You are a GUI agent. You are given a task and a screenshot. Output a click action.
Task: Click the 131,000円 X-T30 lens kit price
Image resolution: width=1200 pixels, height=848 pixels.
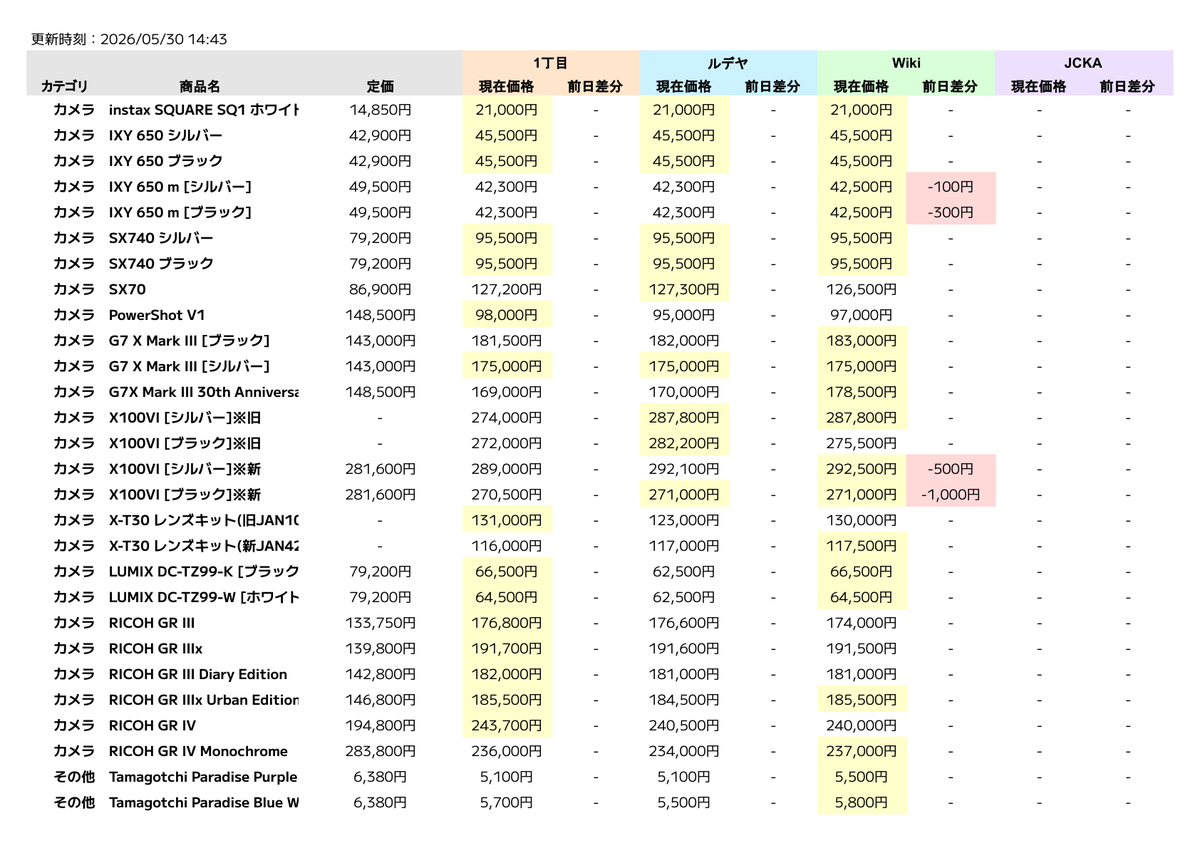(507, 520)
